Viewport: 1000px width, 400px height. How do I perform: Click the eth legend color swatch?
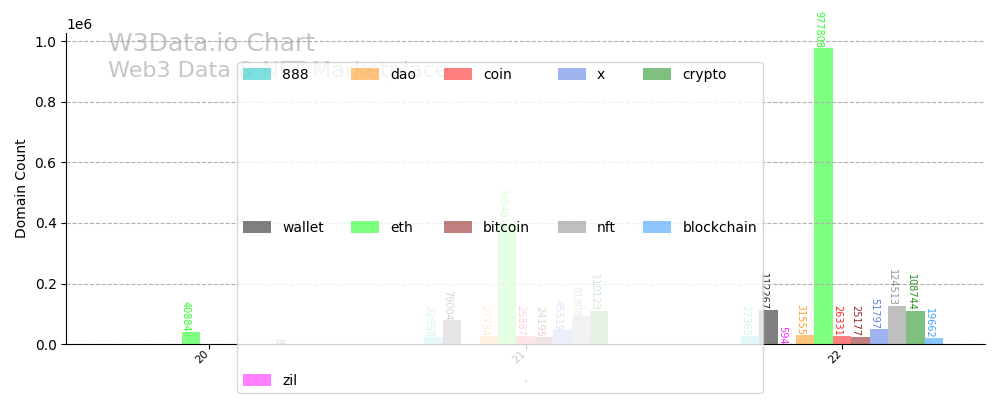click(x=365, y=227)
